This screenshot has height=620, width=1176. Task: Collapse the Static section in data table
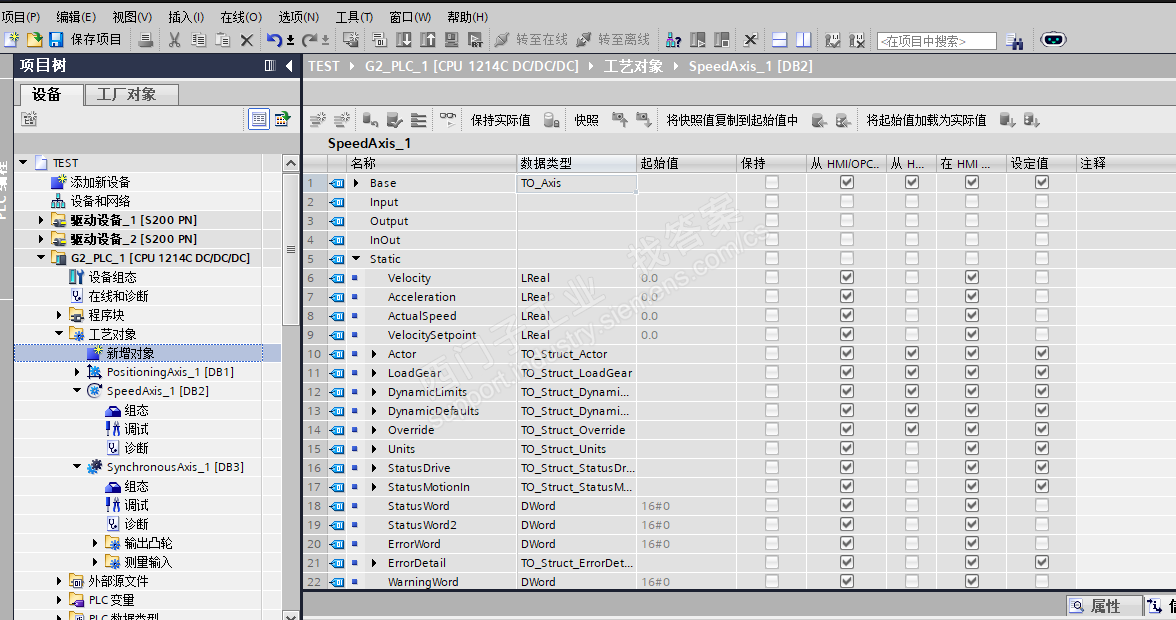(x=356, y=259)
